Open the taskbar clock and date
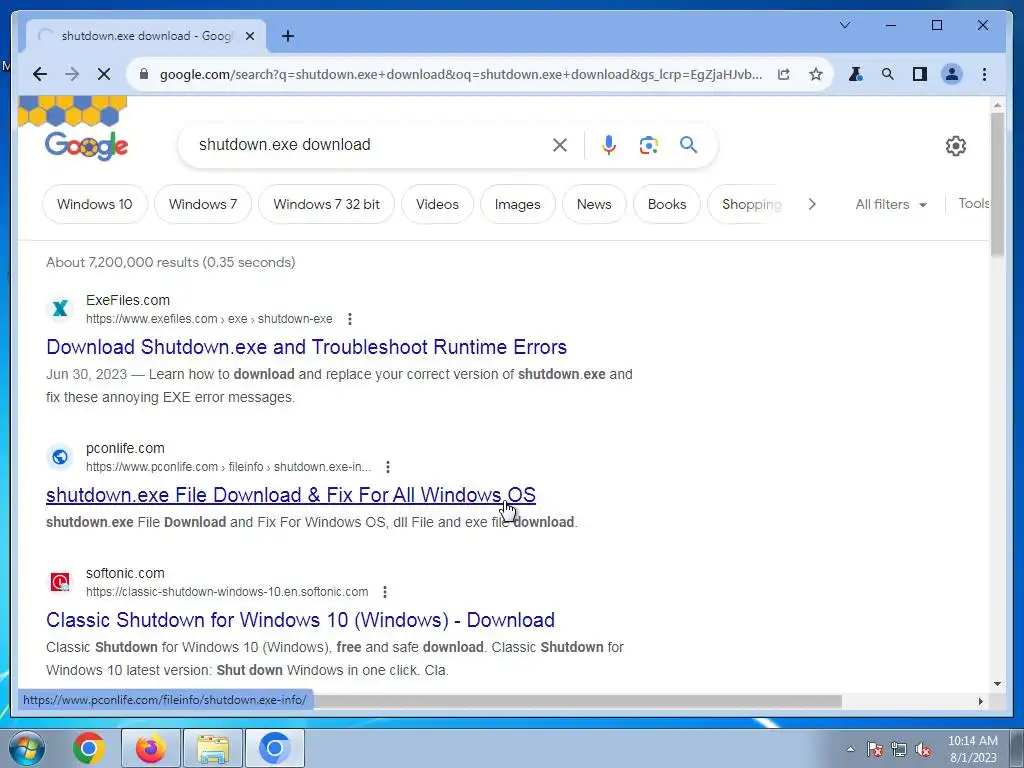1024x768 pixels. click(972, 749)
